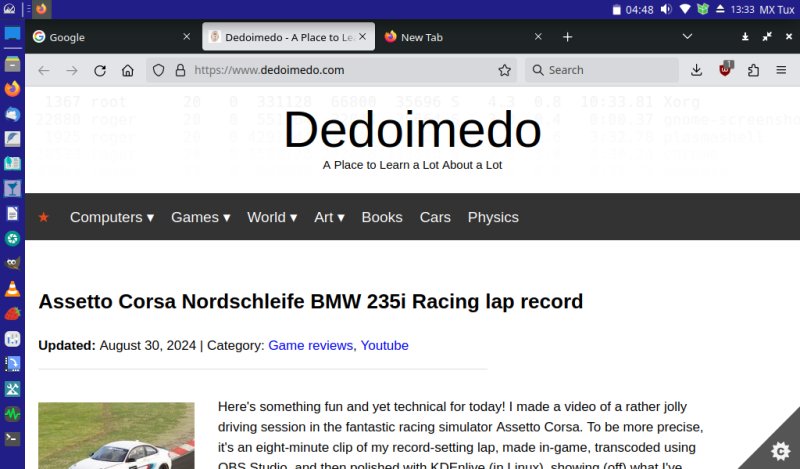
Task: Open the Firefox downloads panel
Action: coord(697,70)
